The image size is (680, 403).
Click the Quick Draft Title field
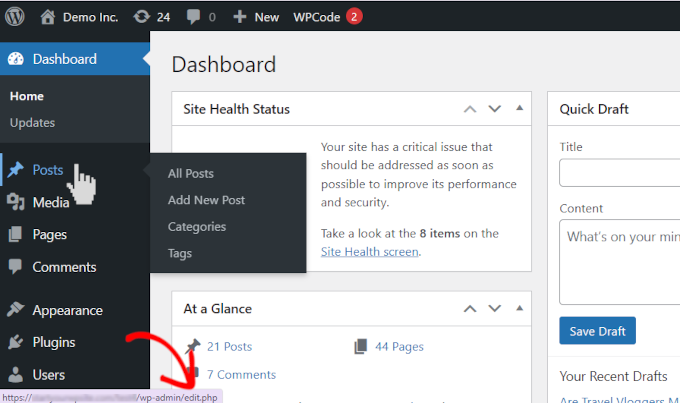(x=619, y=173)
